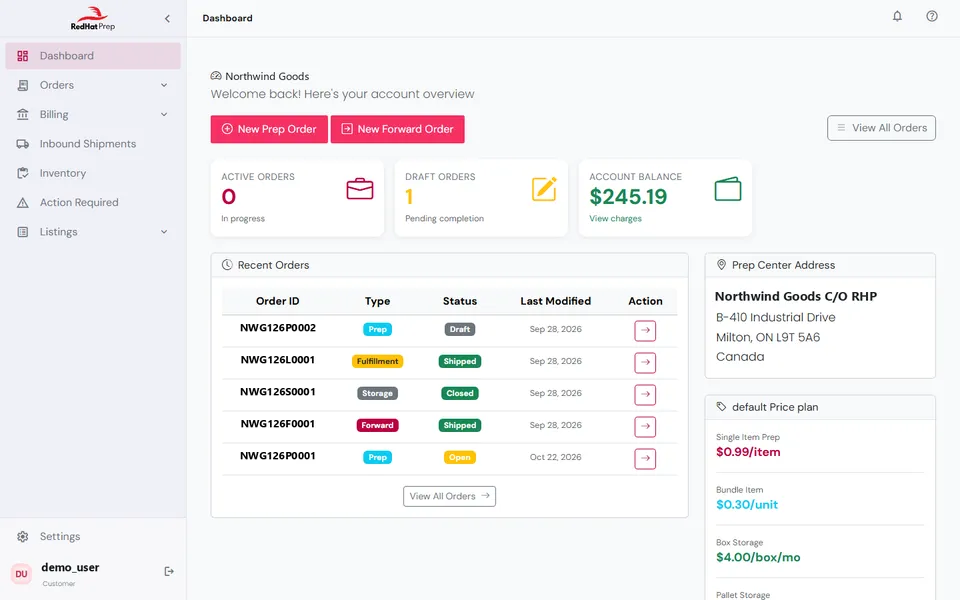
Task: Click the briefcase icon on Active Orders card
Action: click(359, 189)
